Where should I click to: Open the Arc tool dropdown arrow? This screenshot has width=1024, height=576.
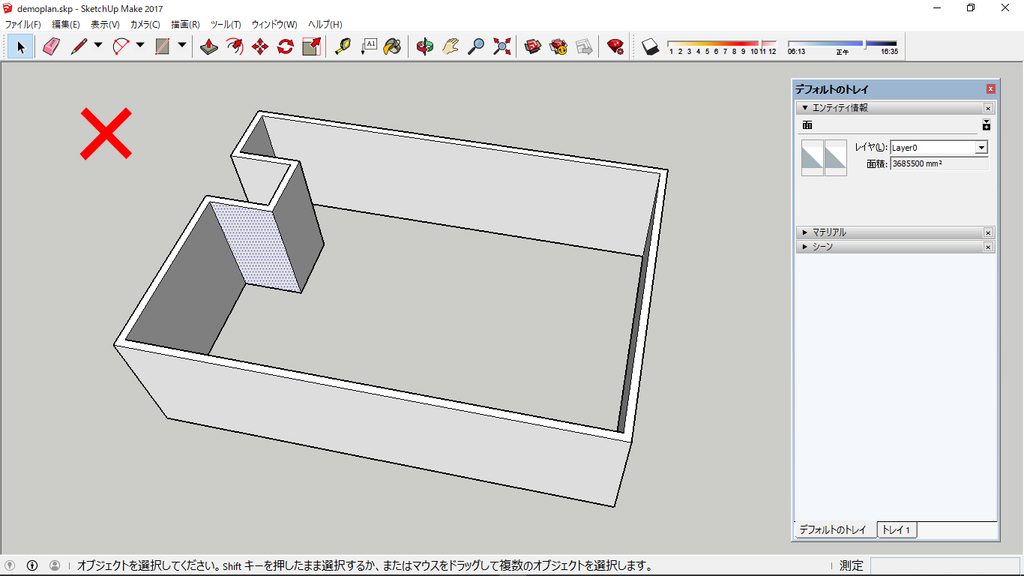tap(140, 46)
